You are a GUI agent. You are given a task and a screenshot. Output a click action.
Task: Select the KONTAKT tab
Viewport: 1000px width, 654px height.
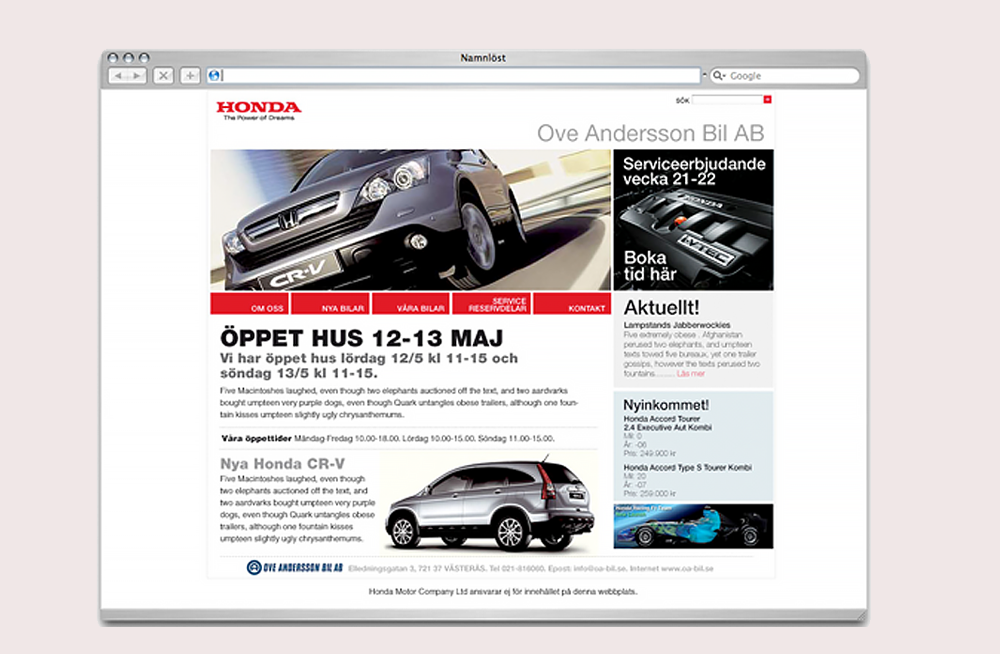coord(587,306)
